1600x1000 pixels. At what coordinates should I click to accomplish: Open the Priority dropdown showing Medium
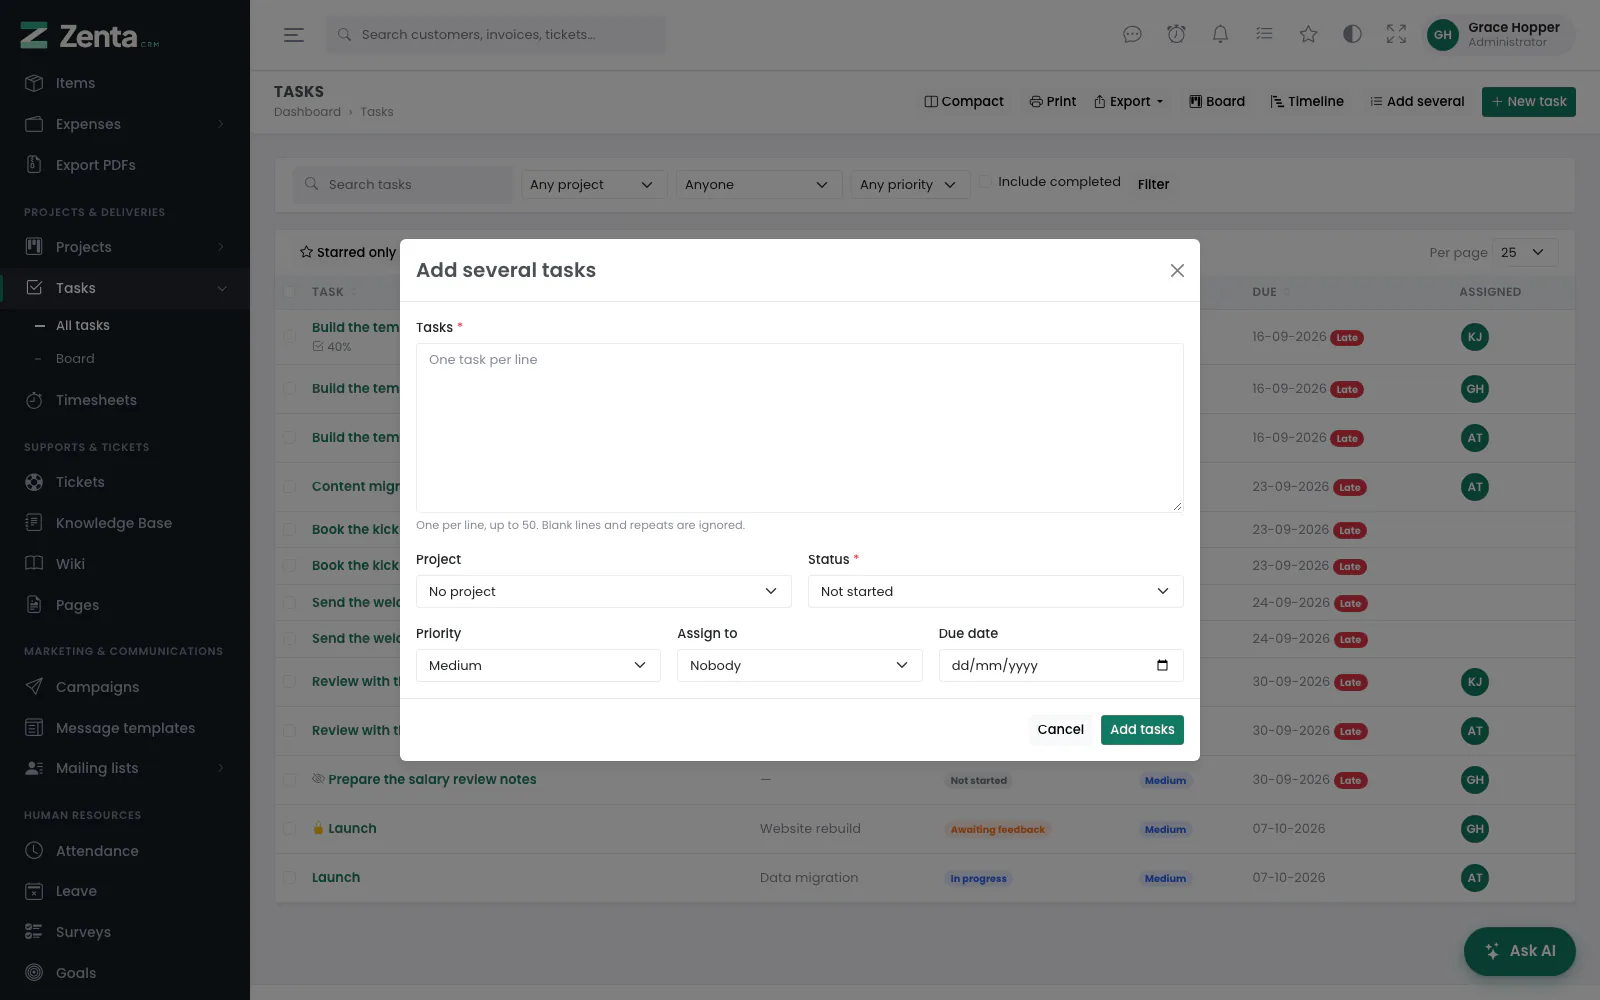pos(538,666)
